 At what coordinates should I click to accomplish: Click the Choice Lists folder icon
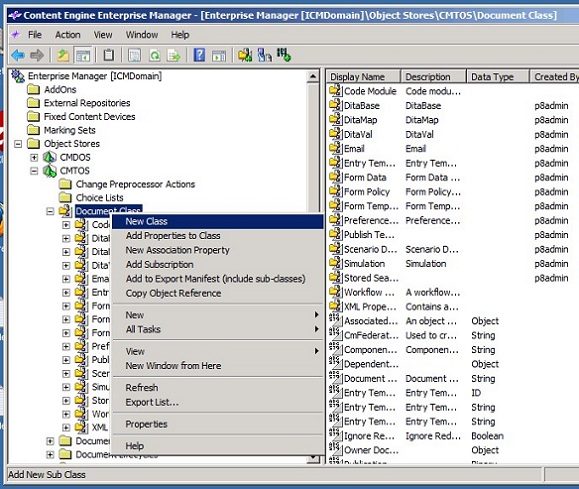pos(65,198)
